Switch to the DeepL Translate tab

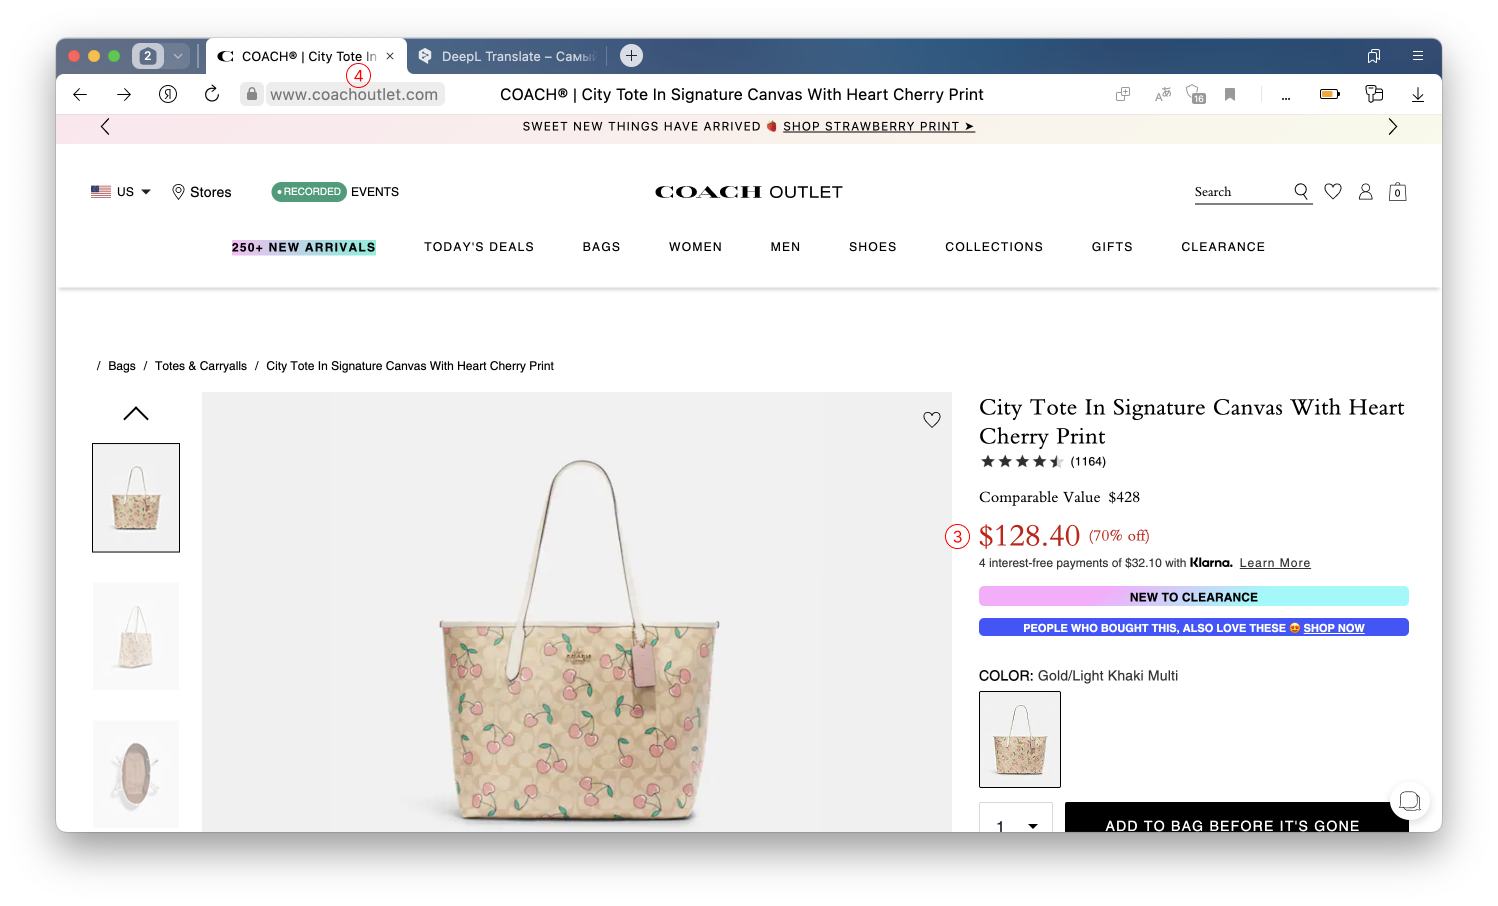coord(510,57)
